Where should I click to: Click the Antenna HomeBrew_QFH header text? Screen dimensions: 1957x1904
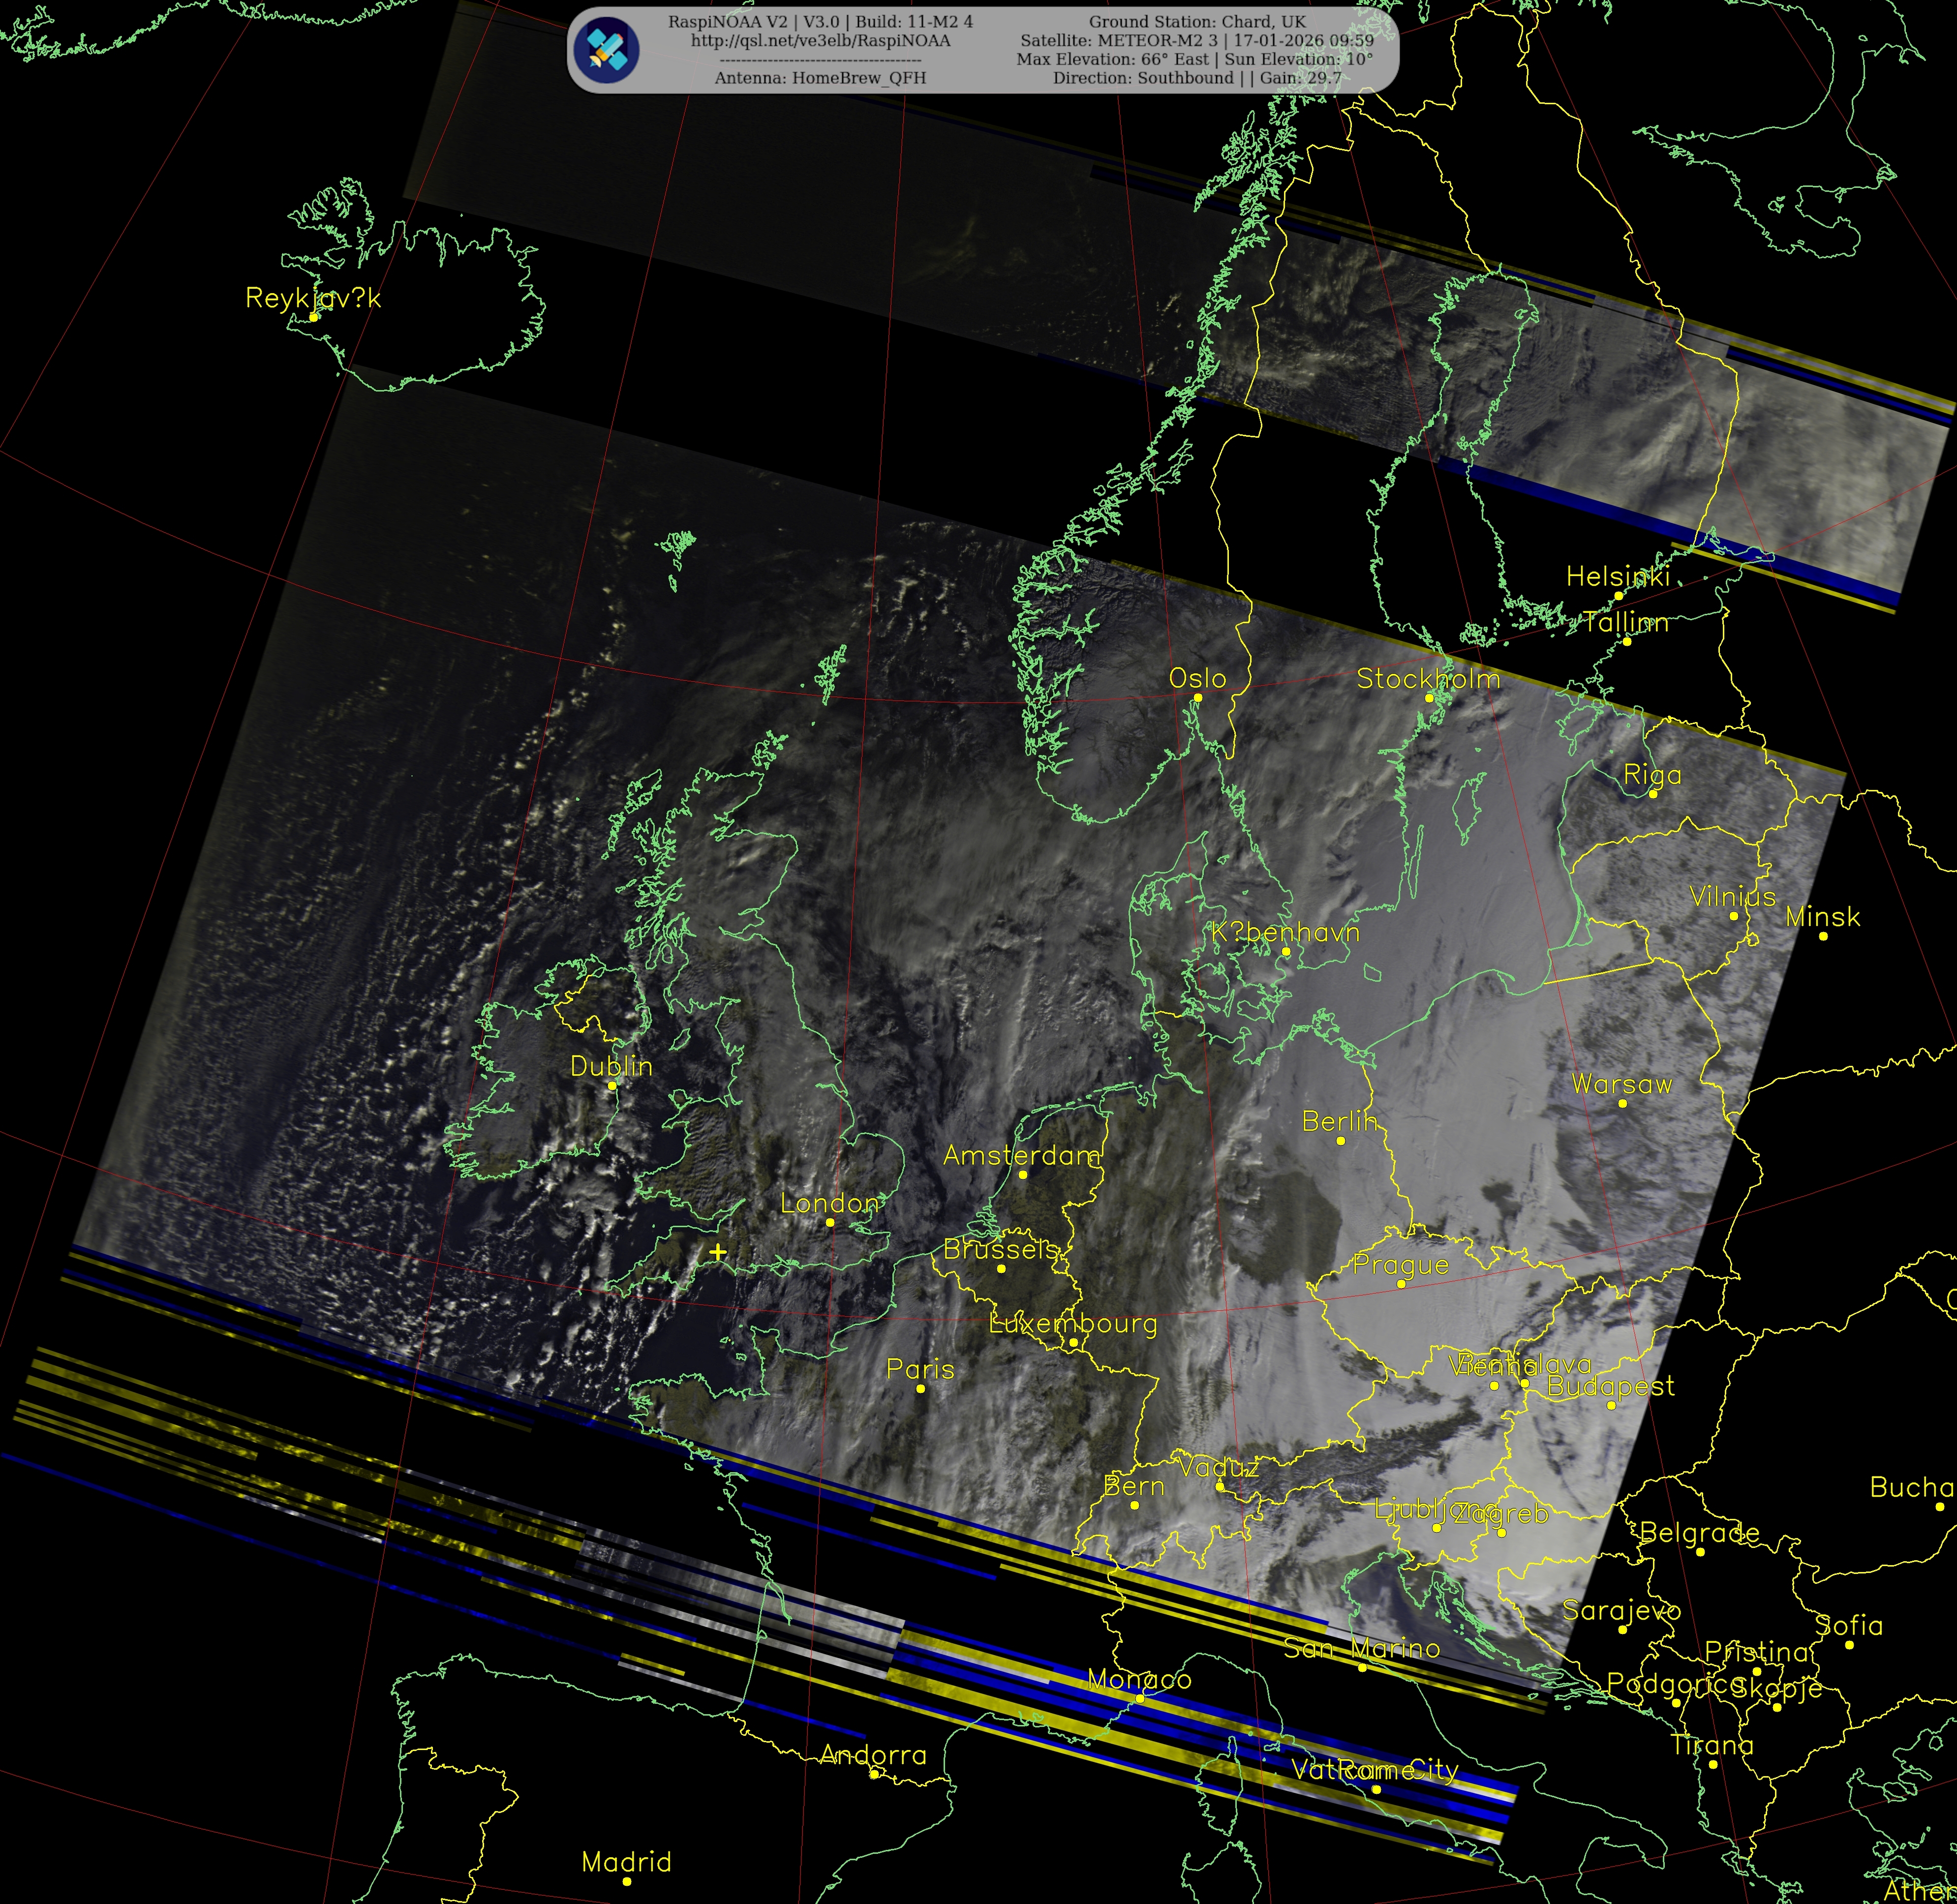(820, 78)
